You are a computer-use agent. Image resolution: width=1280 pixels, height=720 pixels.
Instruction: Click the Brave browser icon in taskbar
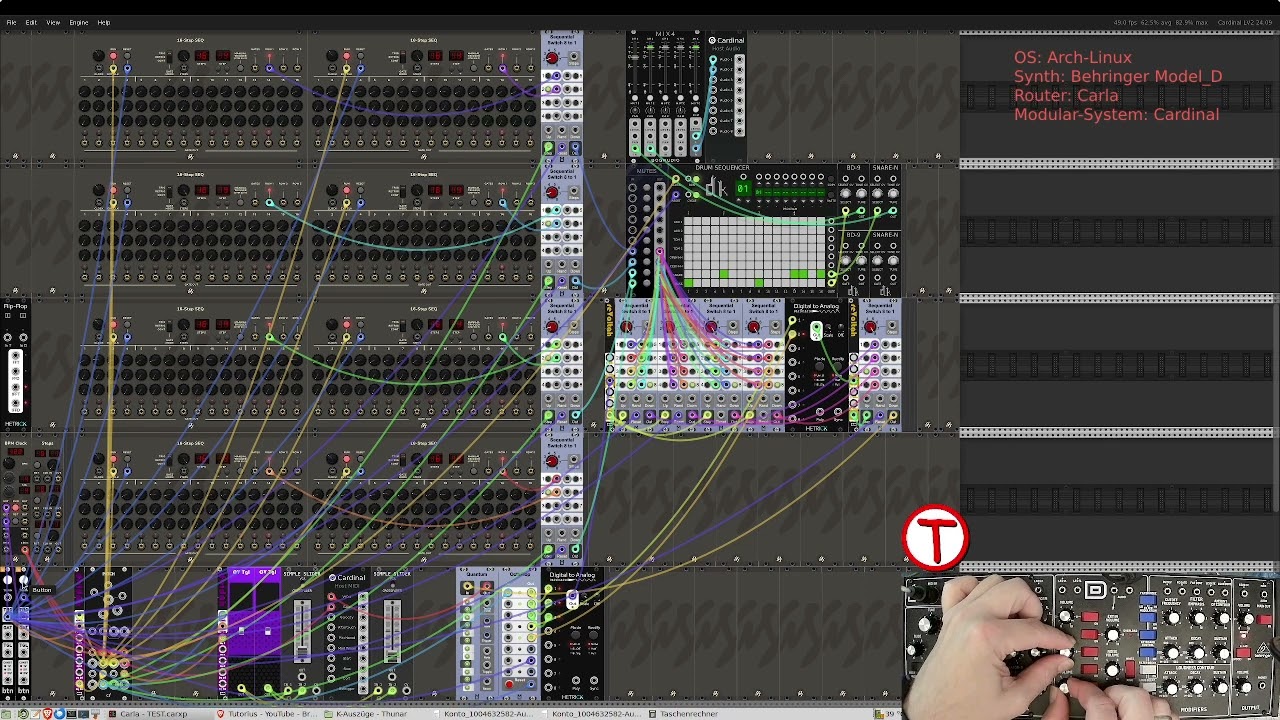46,714
